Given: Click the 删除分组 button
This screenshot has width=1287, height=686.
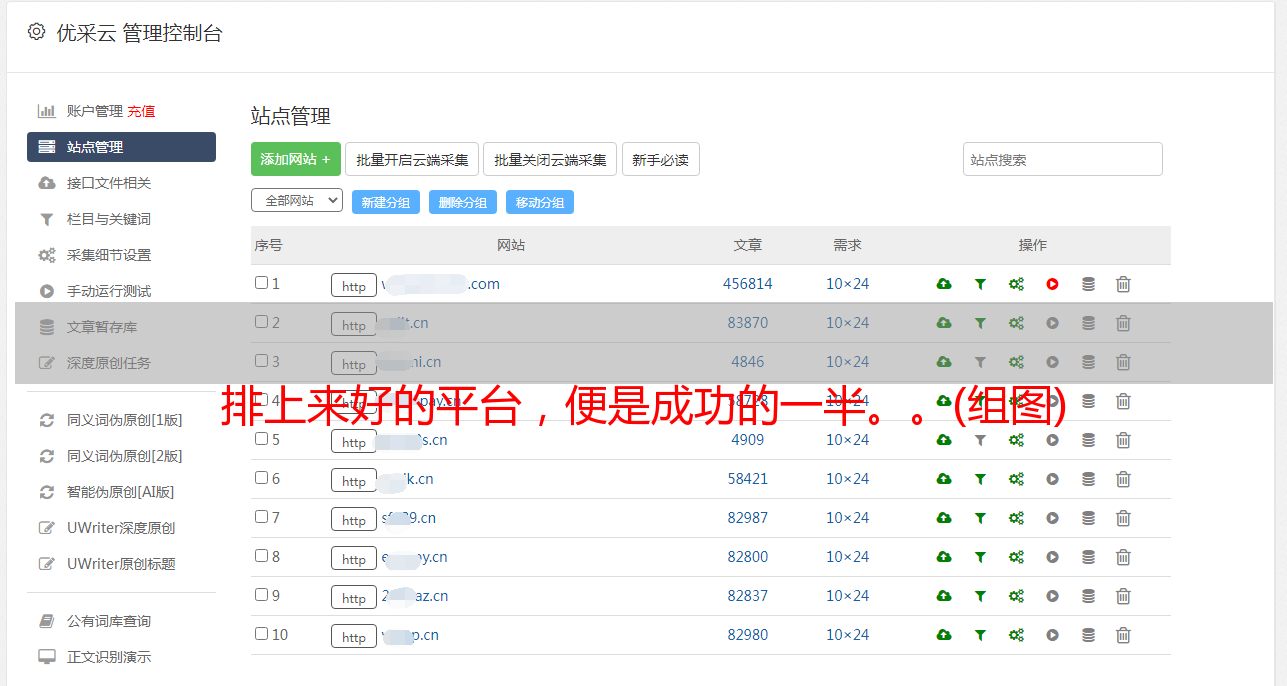Looking at the screenshot, I should click(463, 202).
